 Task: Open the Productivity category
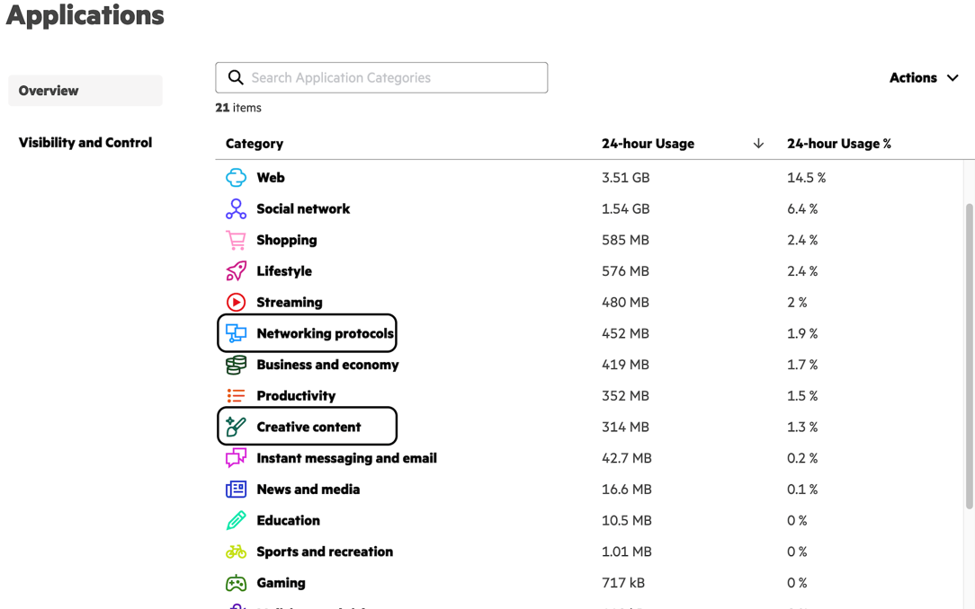tap(296, 396)
